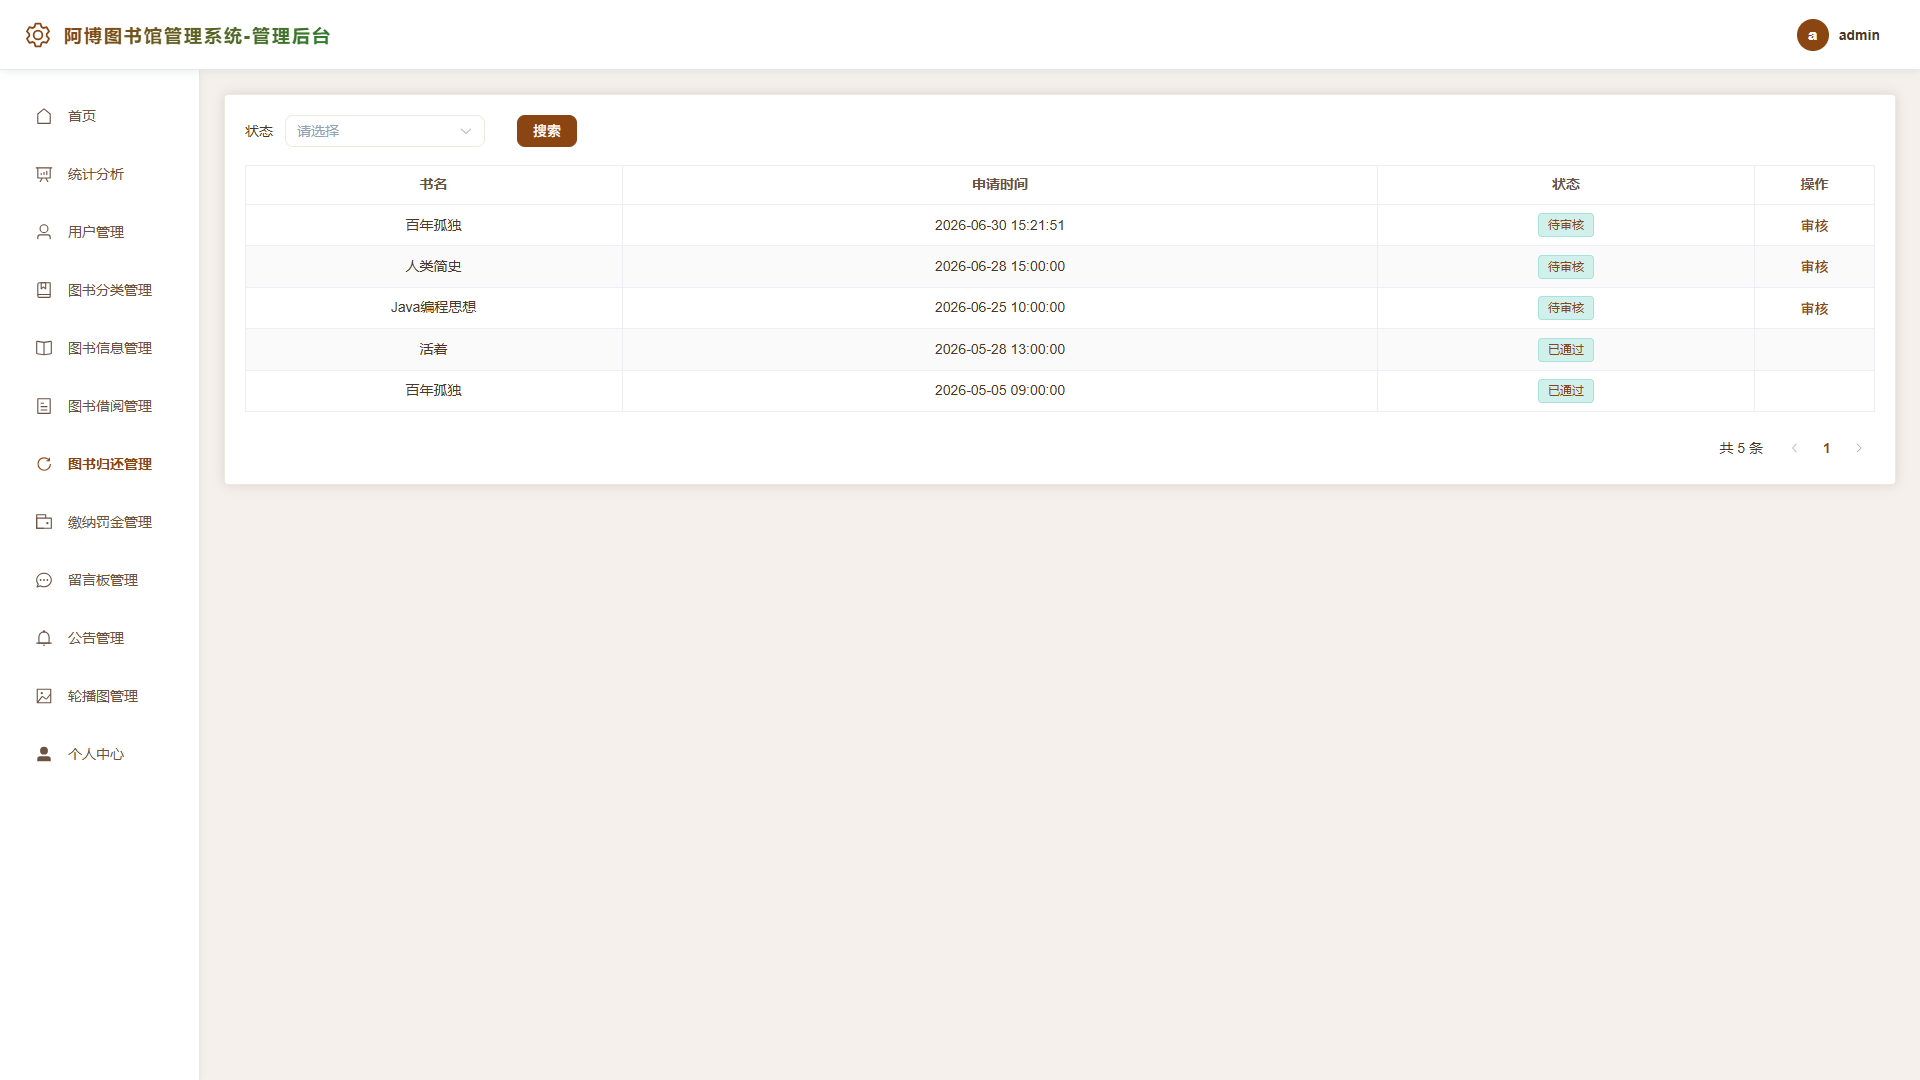Image resolution: width=1920 pixels, height=1080 pixels.
Task: Click the open-book icon beside 图书信息管理
Action: [x=44, y=348]
